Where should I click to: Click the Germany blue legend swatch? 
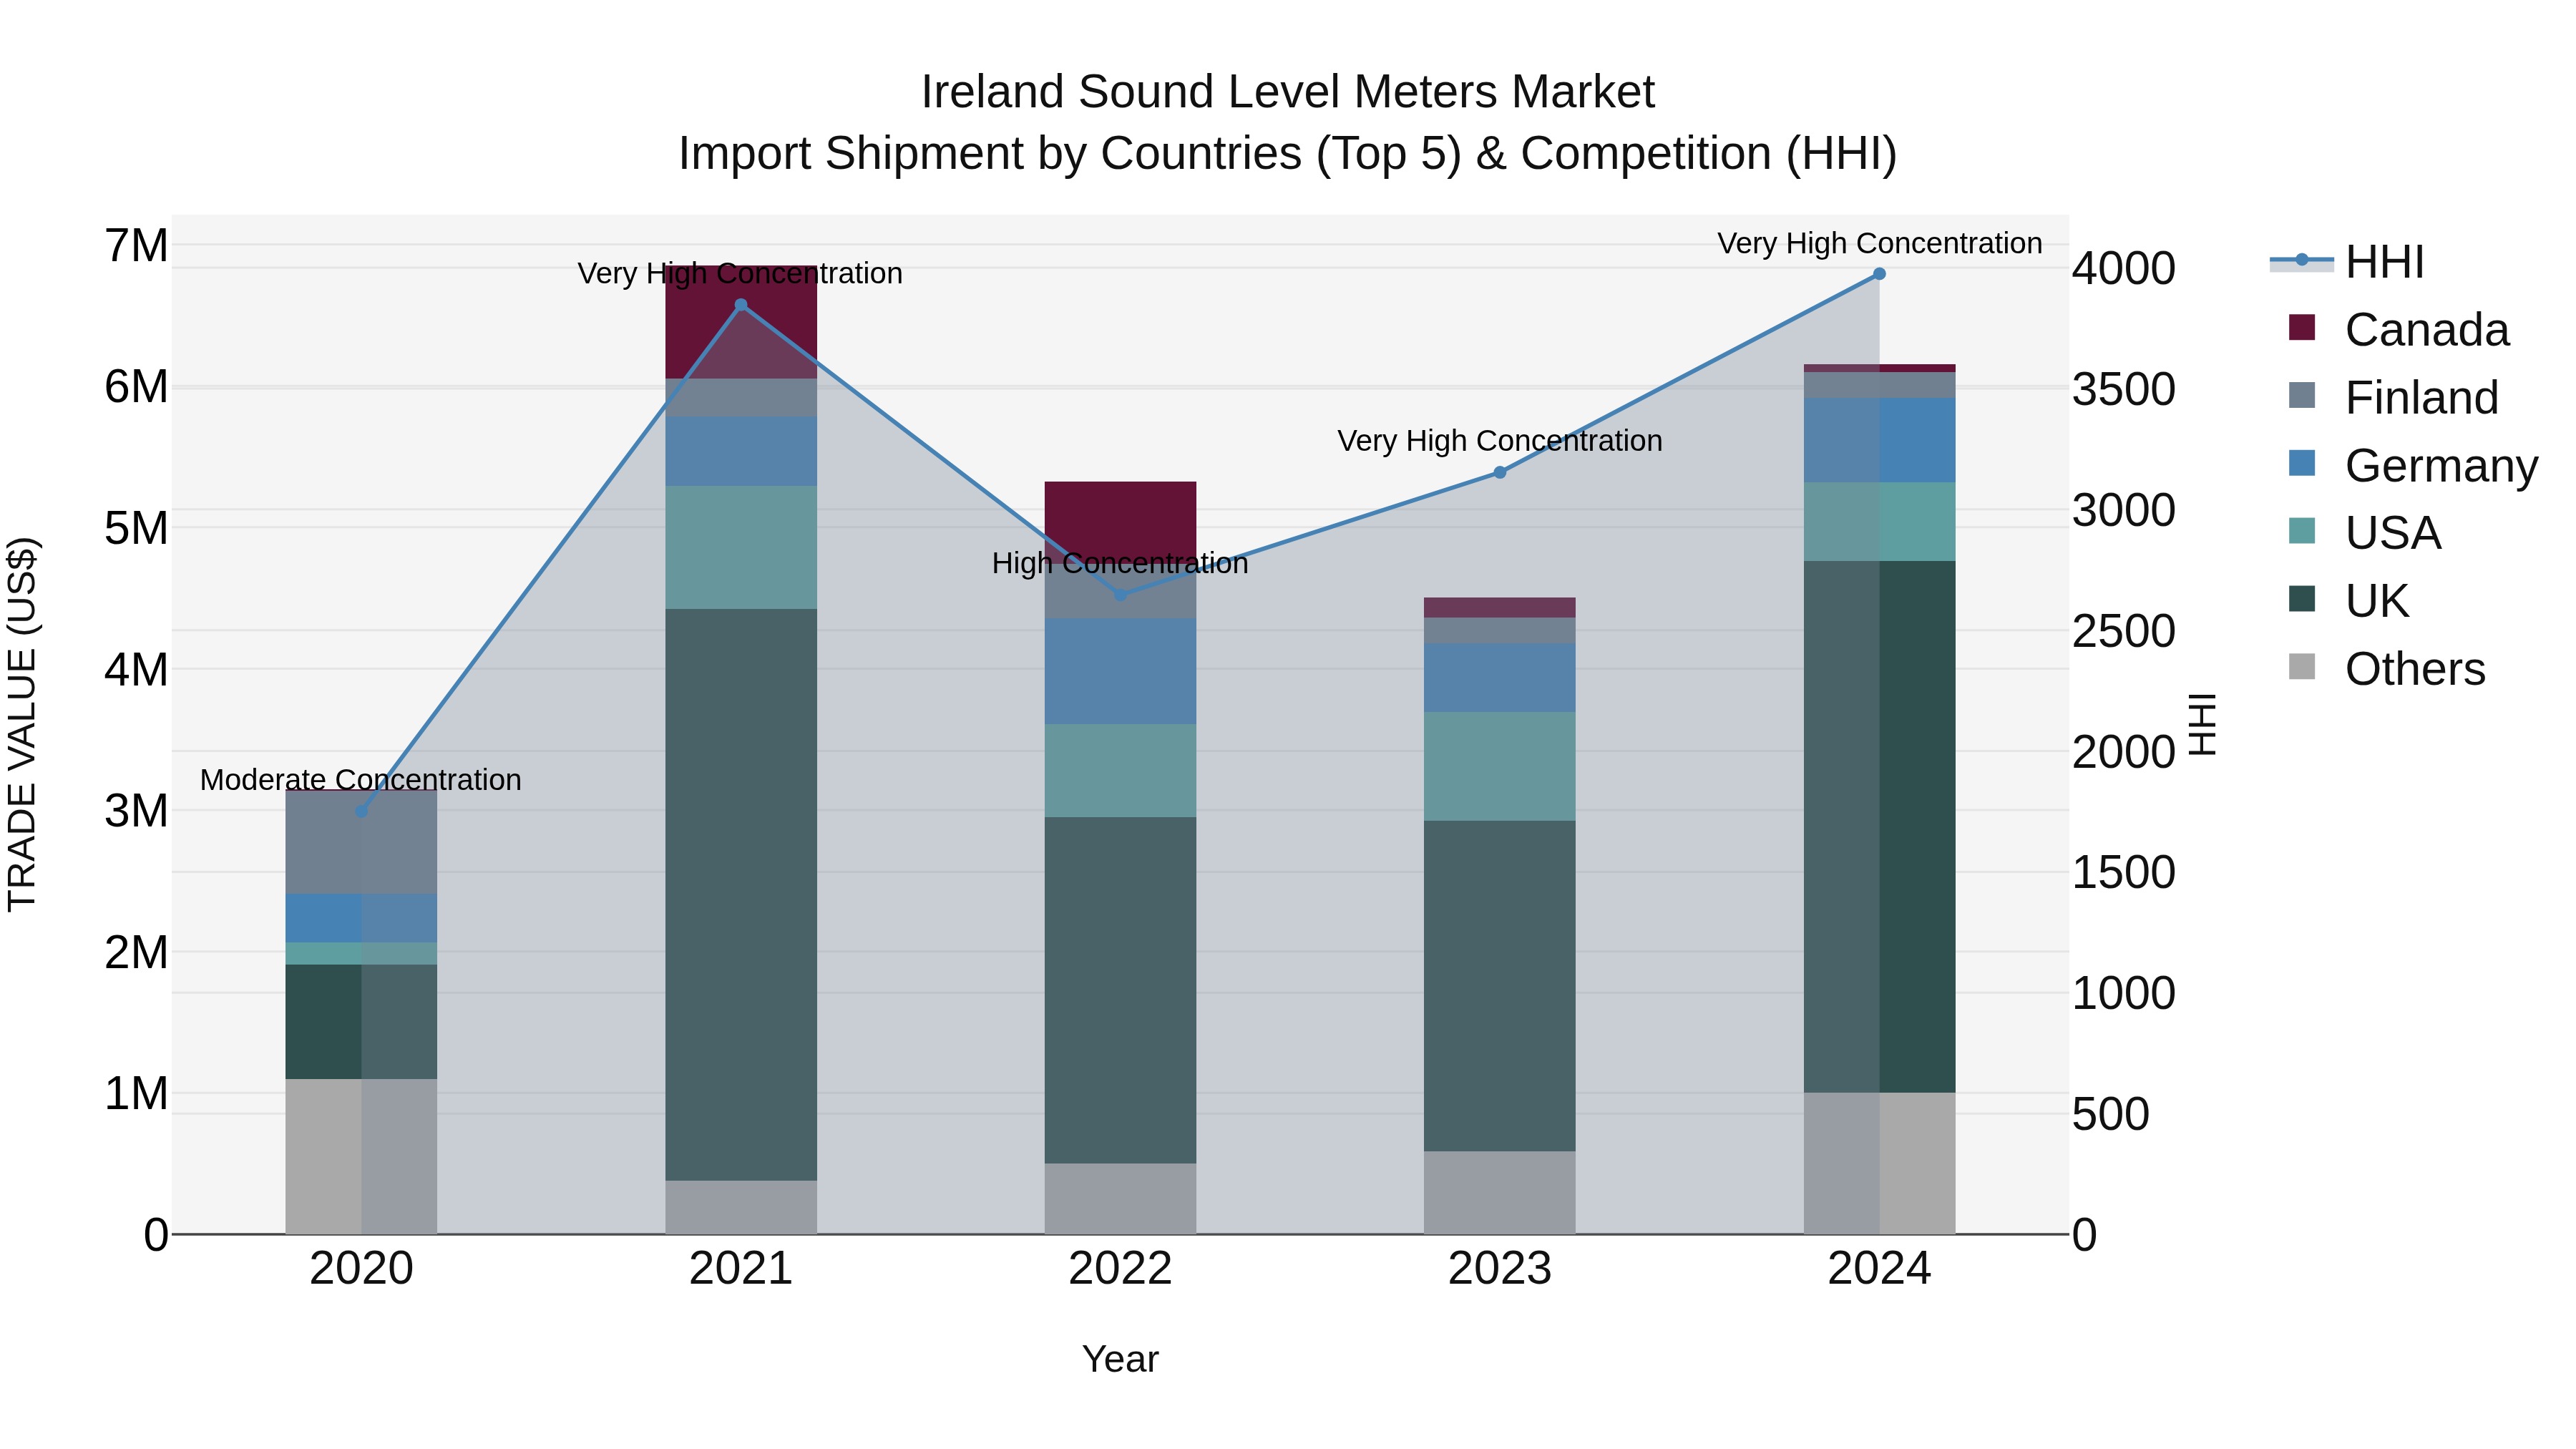tap(2302, 463)
